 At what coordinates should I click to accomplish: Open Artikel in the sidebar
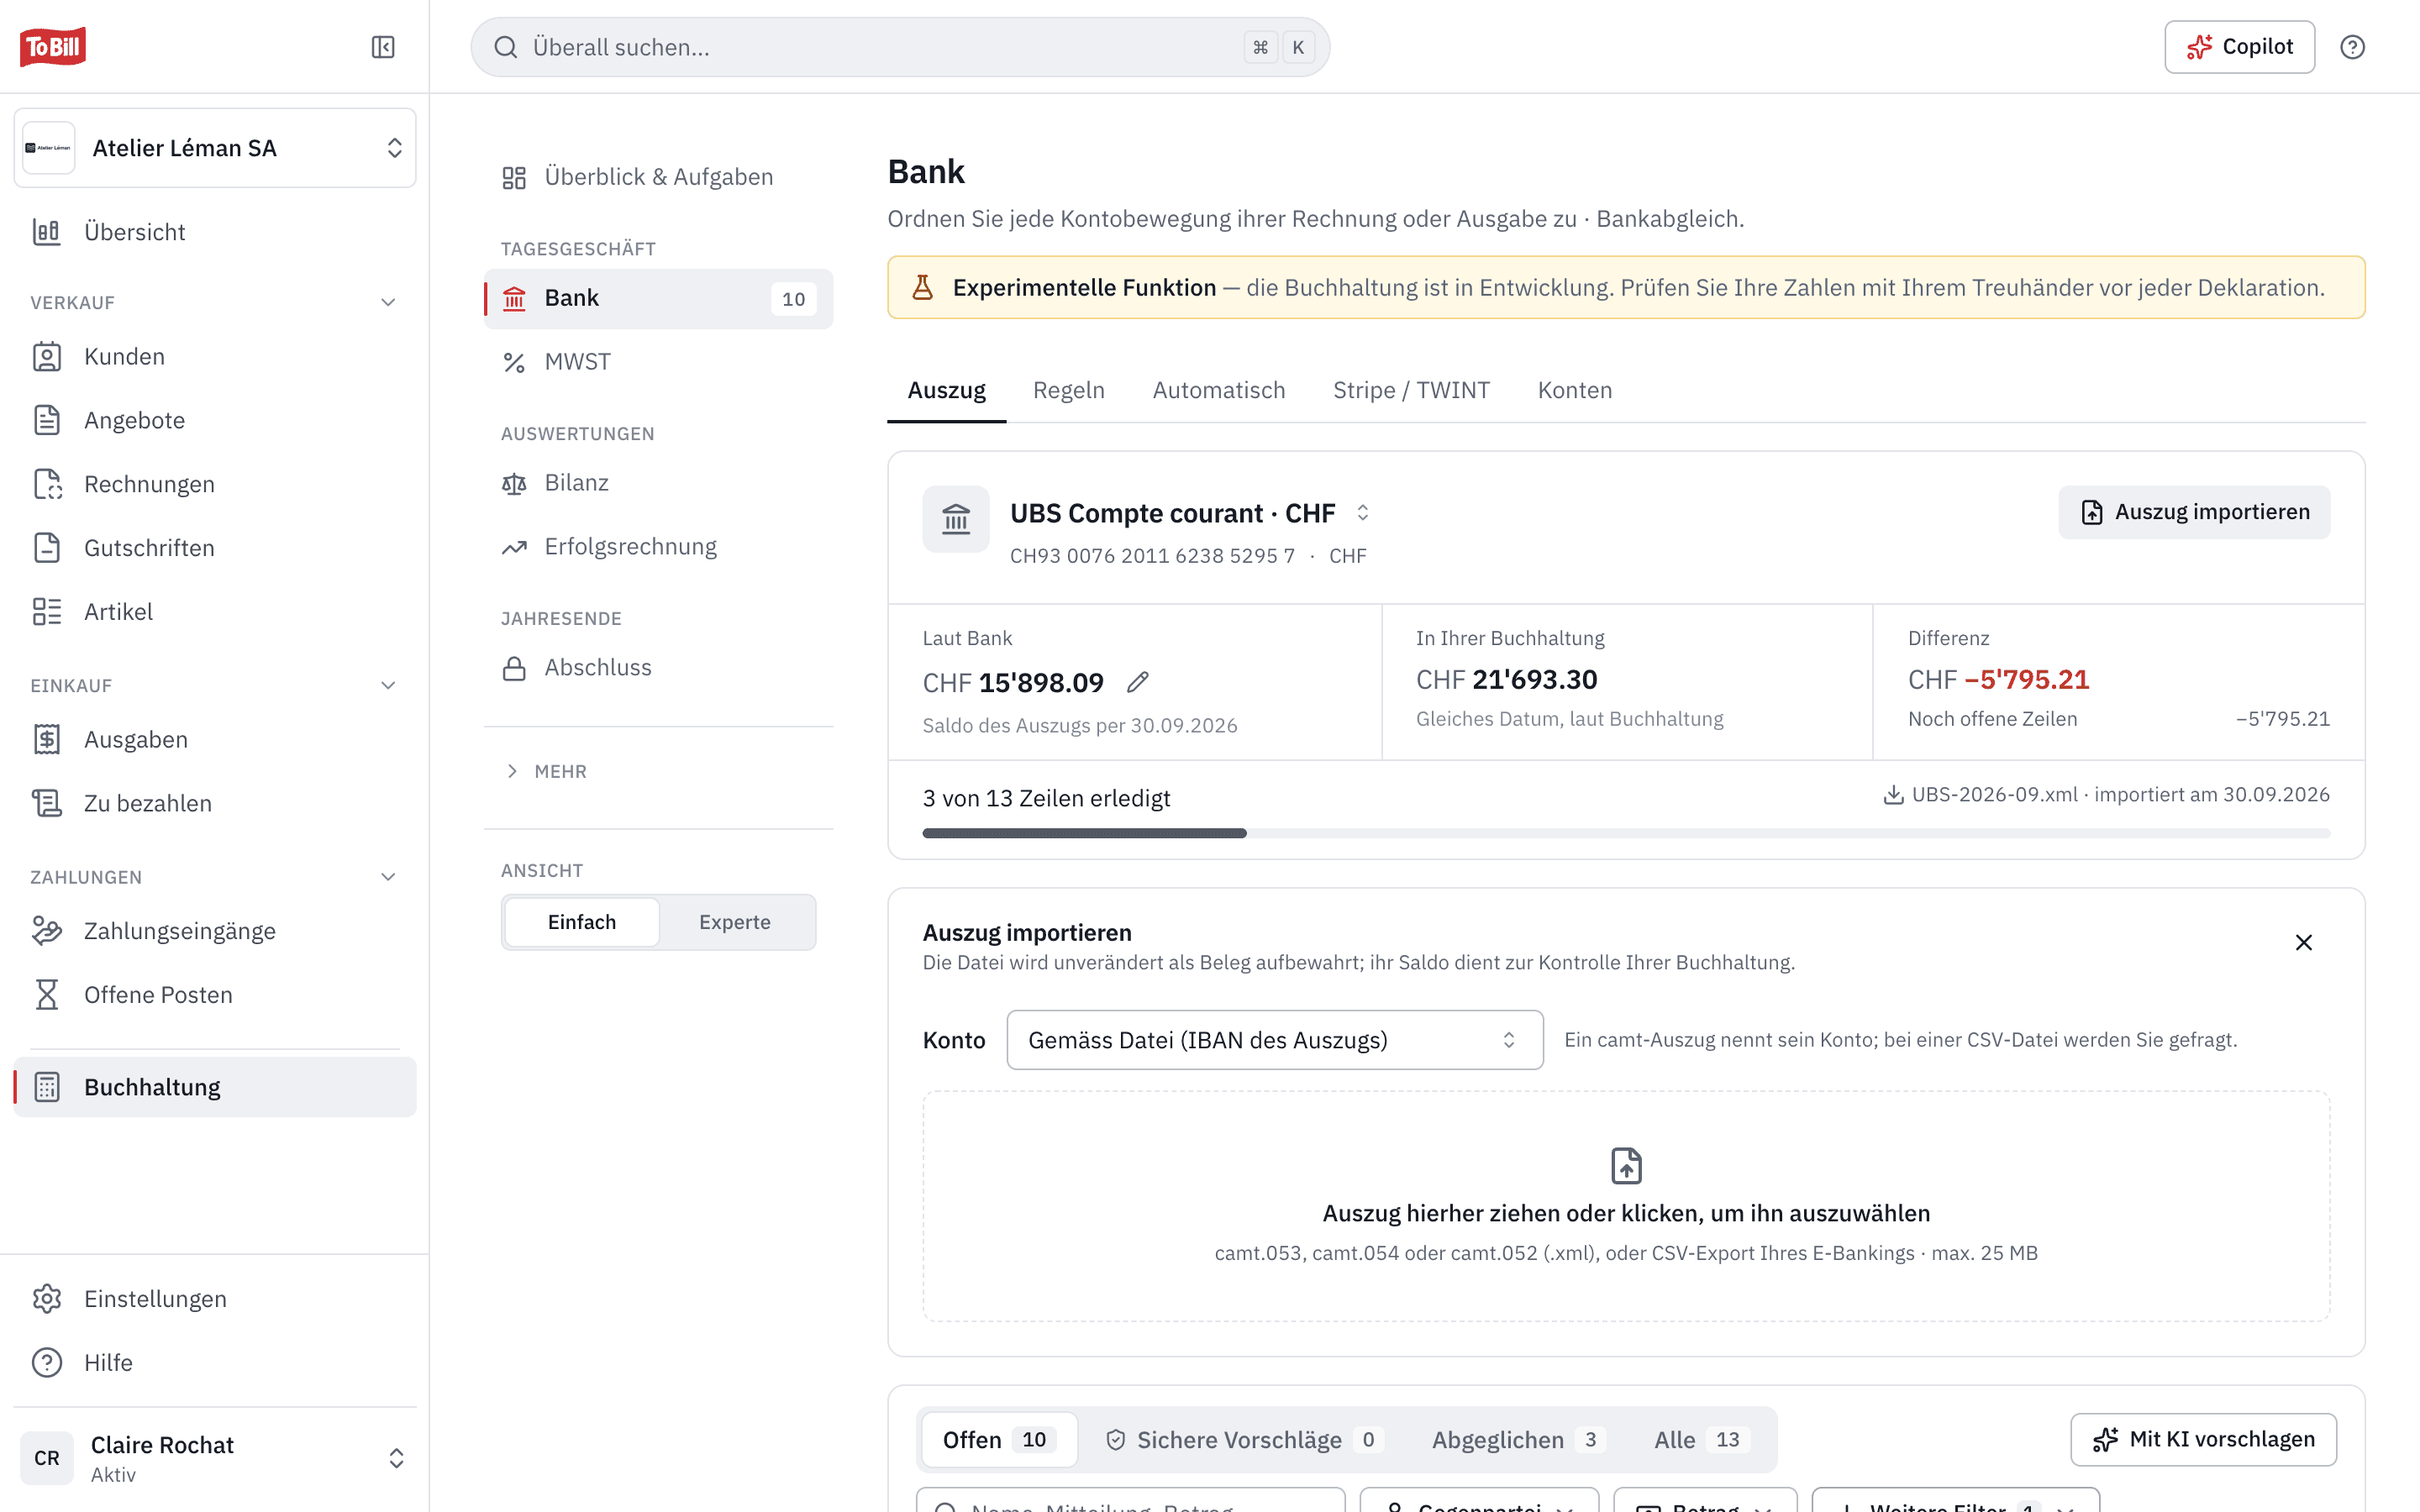[x=214, y=612]
